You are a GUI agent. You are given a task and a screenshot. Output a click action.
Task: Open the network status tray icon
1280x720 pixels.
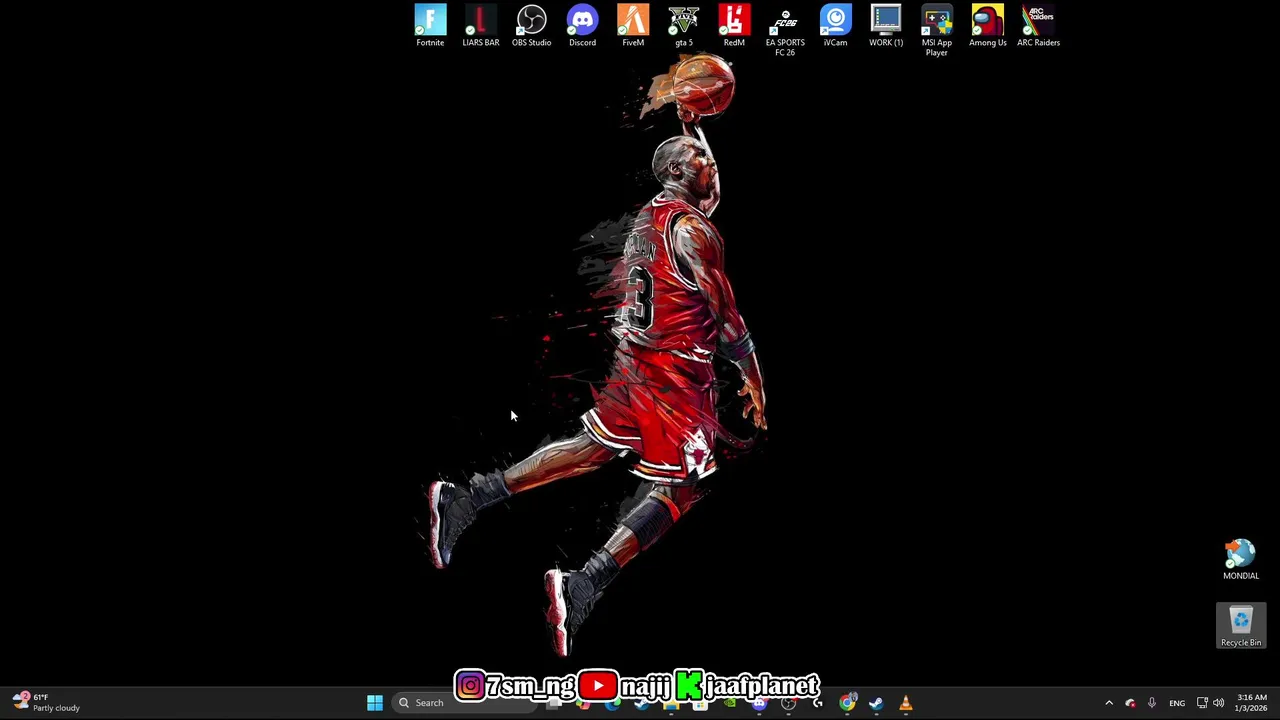(1202, 703)
